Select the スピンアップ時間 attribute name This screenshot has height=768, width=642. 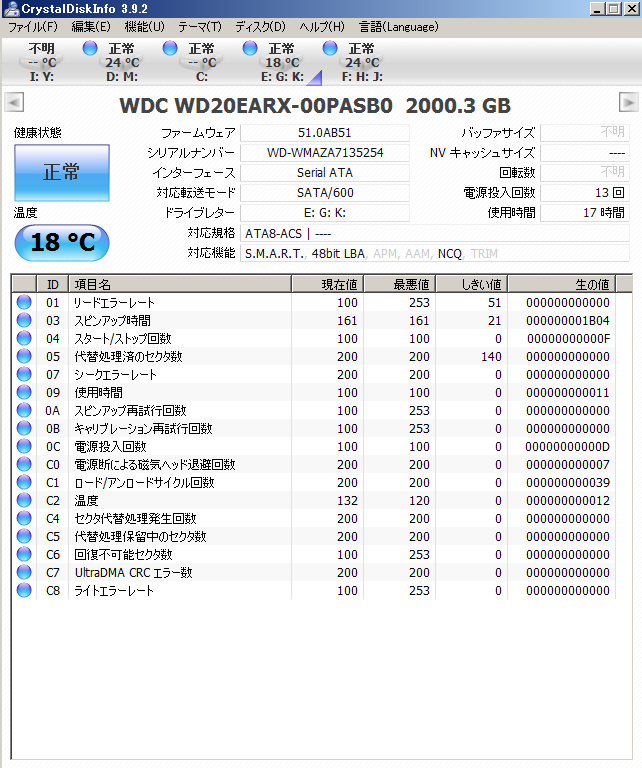point(113,321)
